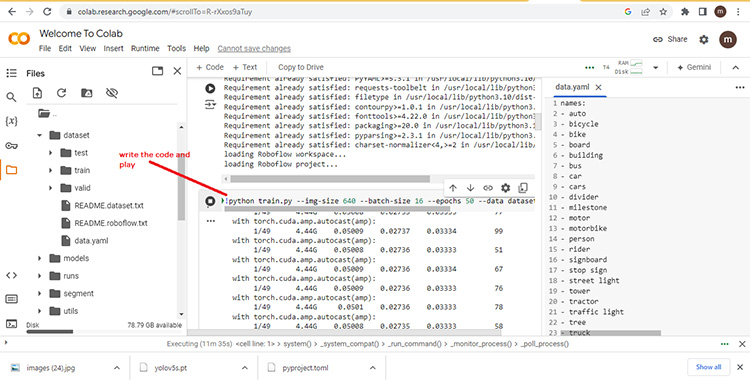
Task: Open the Help menu
Action: [201, 48]
